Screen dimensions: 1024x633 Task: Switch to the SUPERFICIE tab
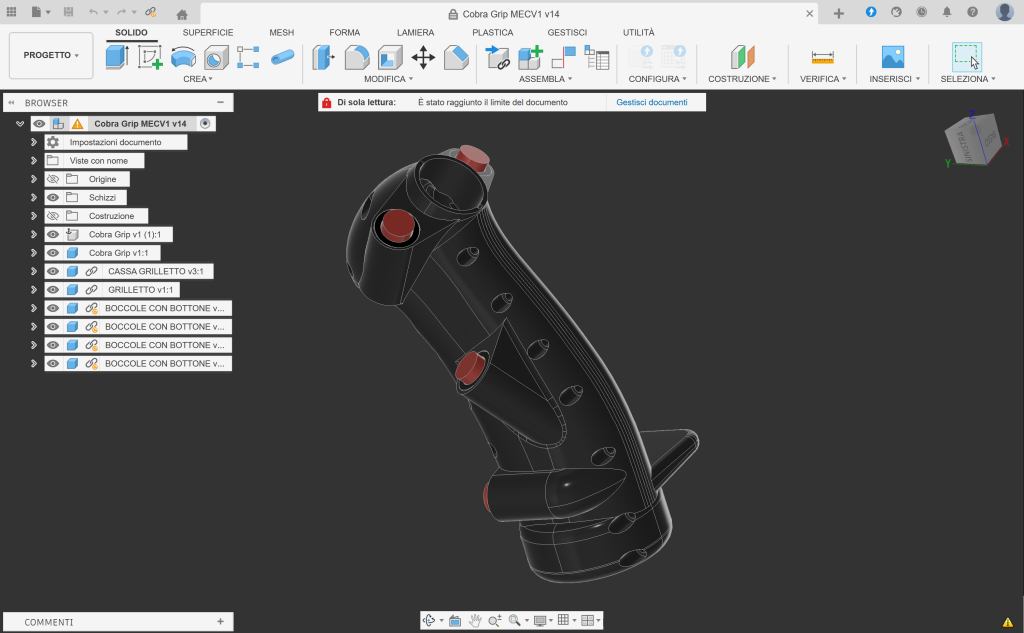(x=207, y=32)
